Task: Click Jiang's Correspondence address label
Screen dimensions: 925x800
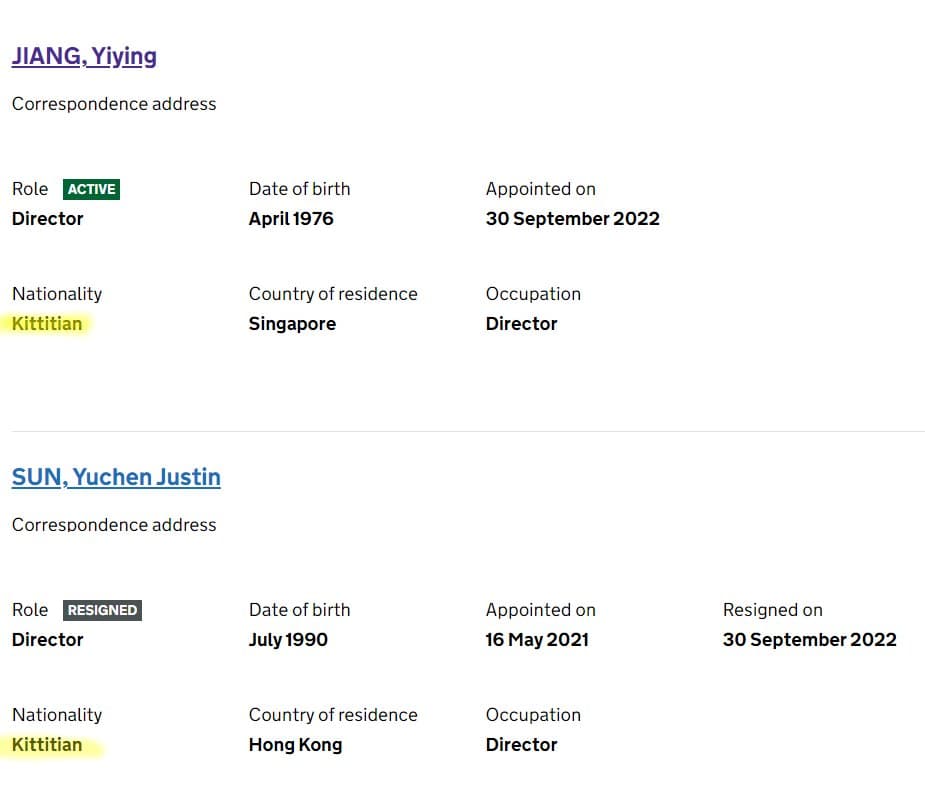Action: point(114,104)
